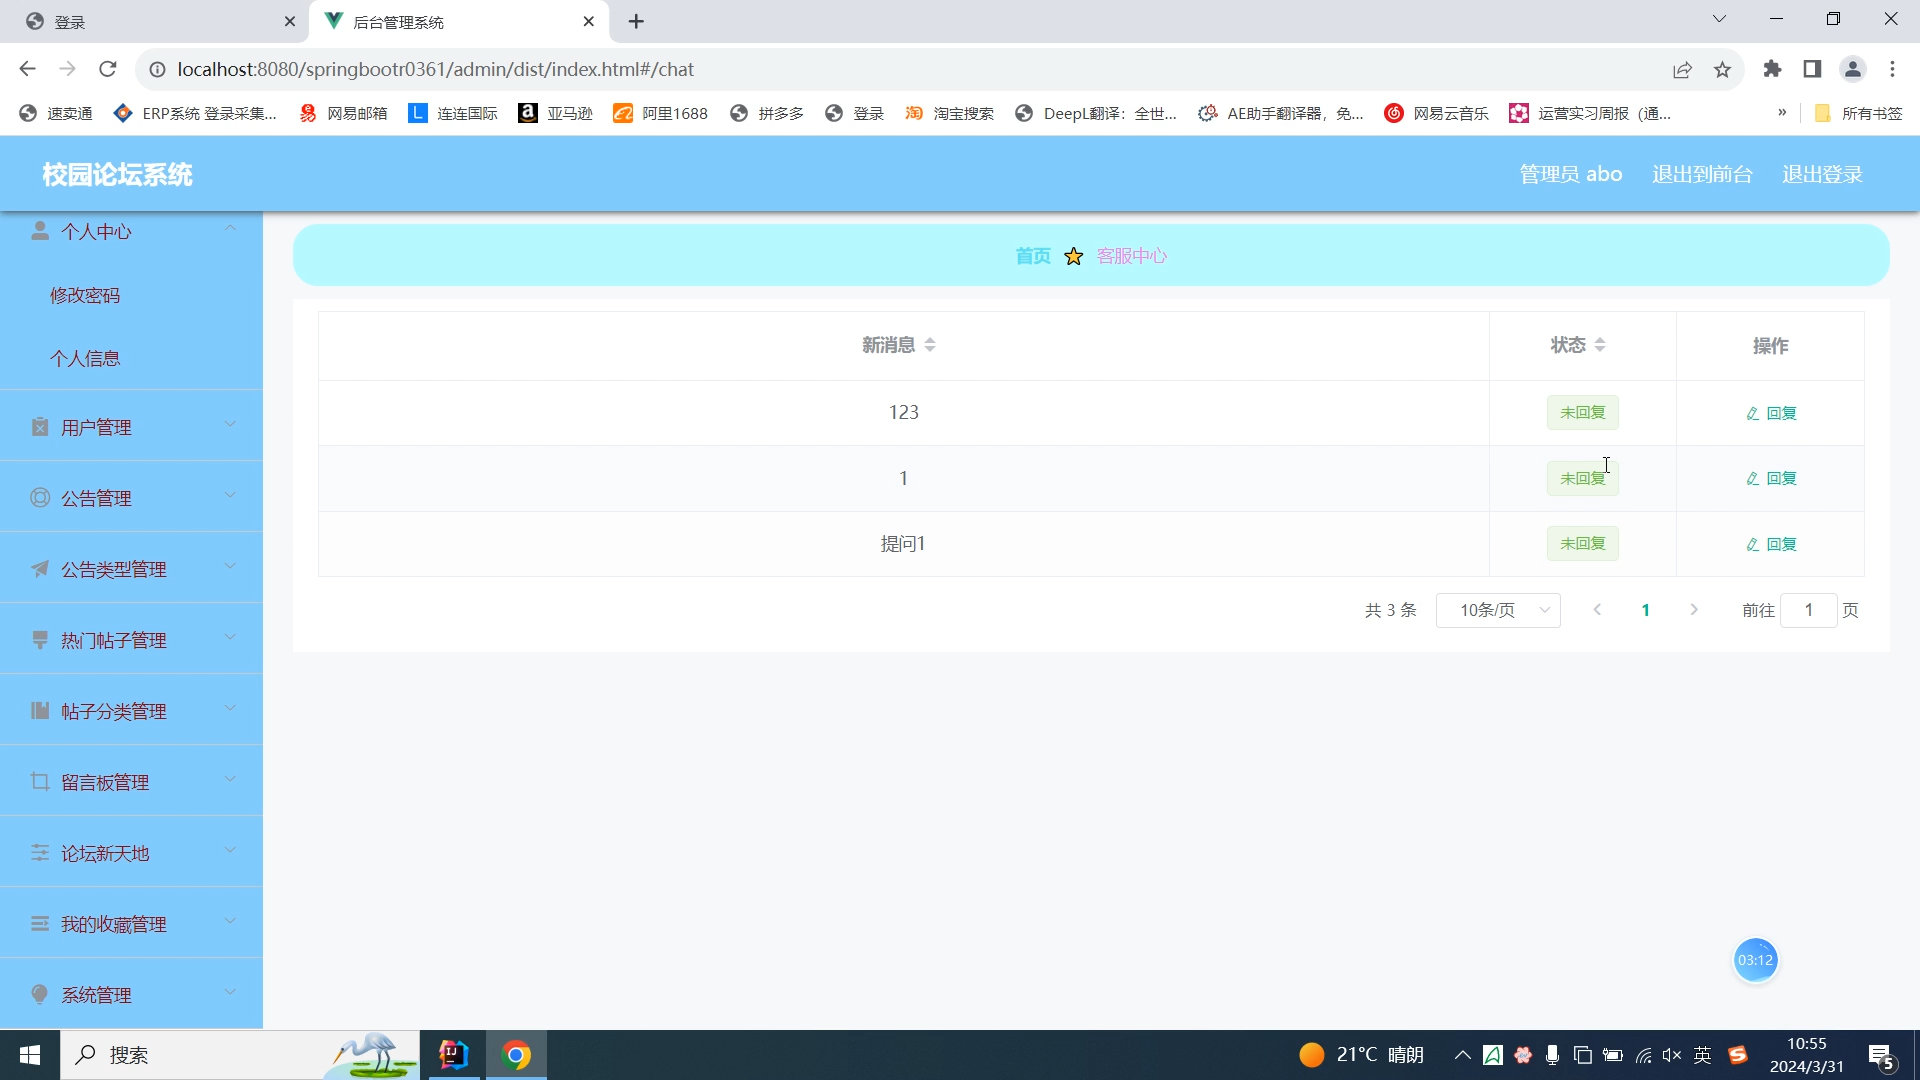Viewport: 1920px width, 1080px height.
Task: Click the 公告管理 sidebar icon
Action: pyautogui.click(x=40, y=500)
